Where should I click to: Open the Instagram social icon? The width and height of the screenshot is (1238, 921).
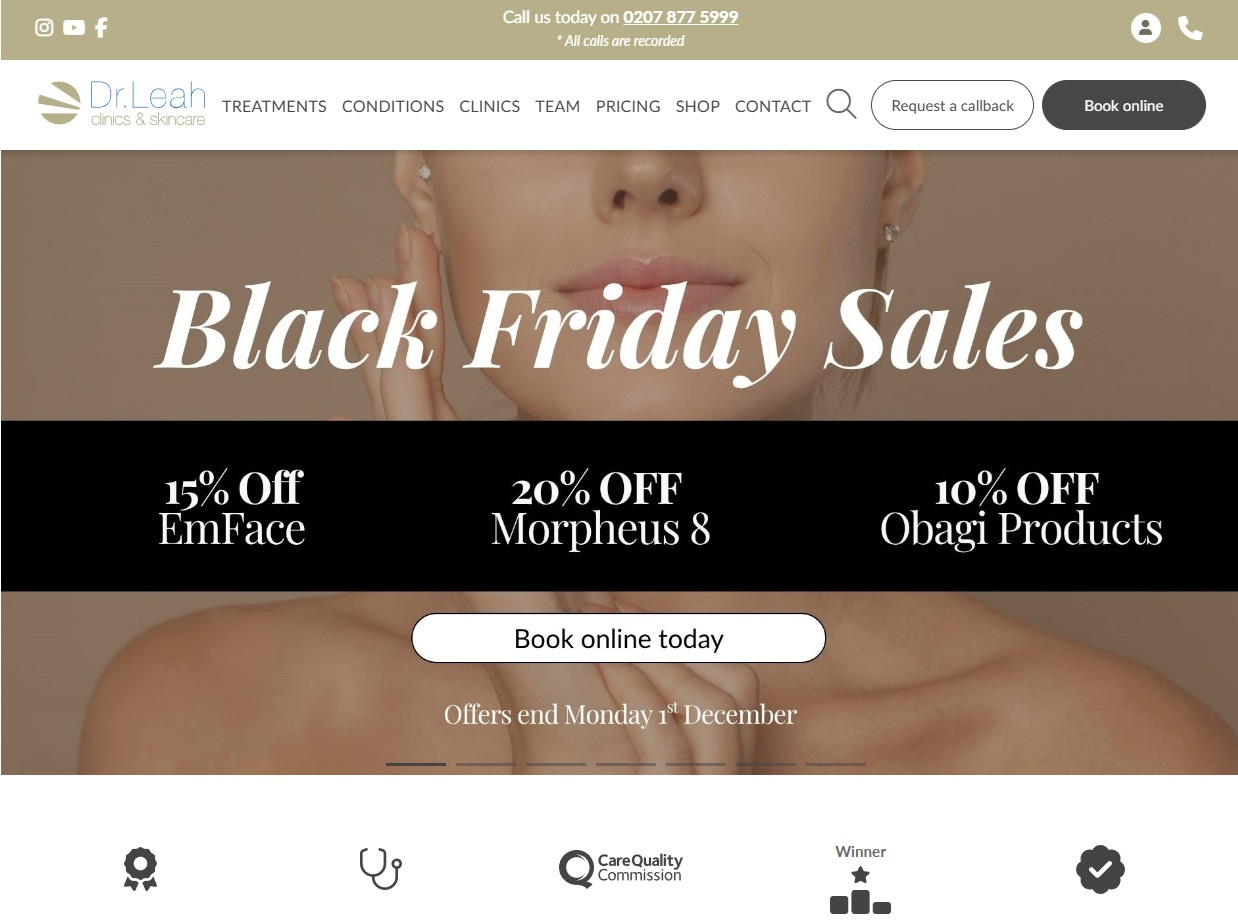pos(44,28)
